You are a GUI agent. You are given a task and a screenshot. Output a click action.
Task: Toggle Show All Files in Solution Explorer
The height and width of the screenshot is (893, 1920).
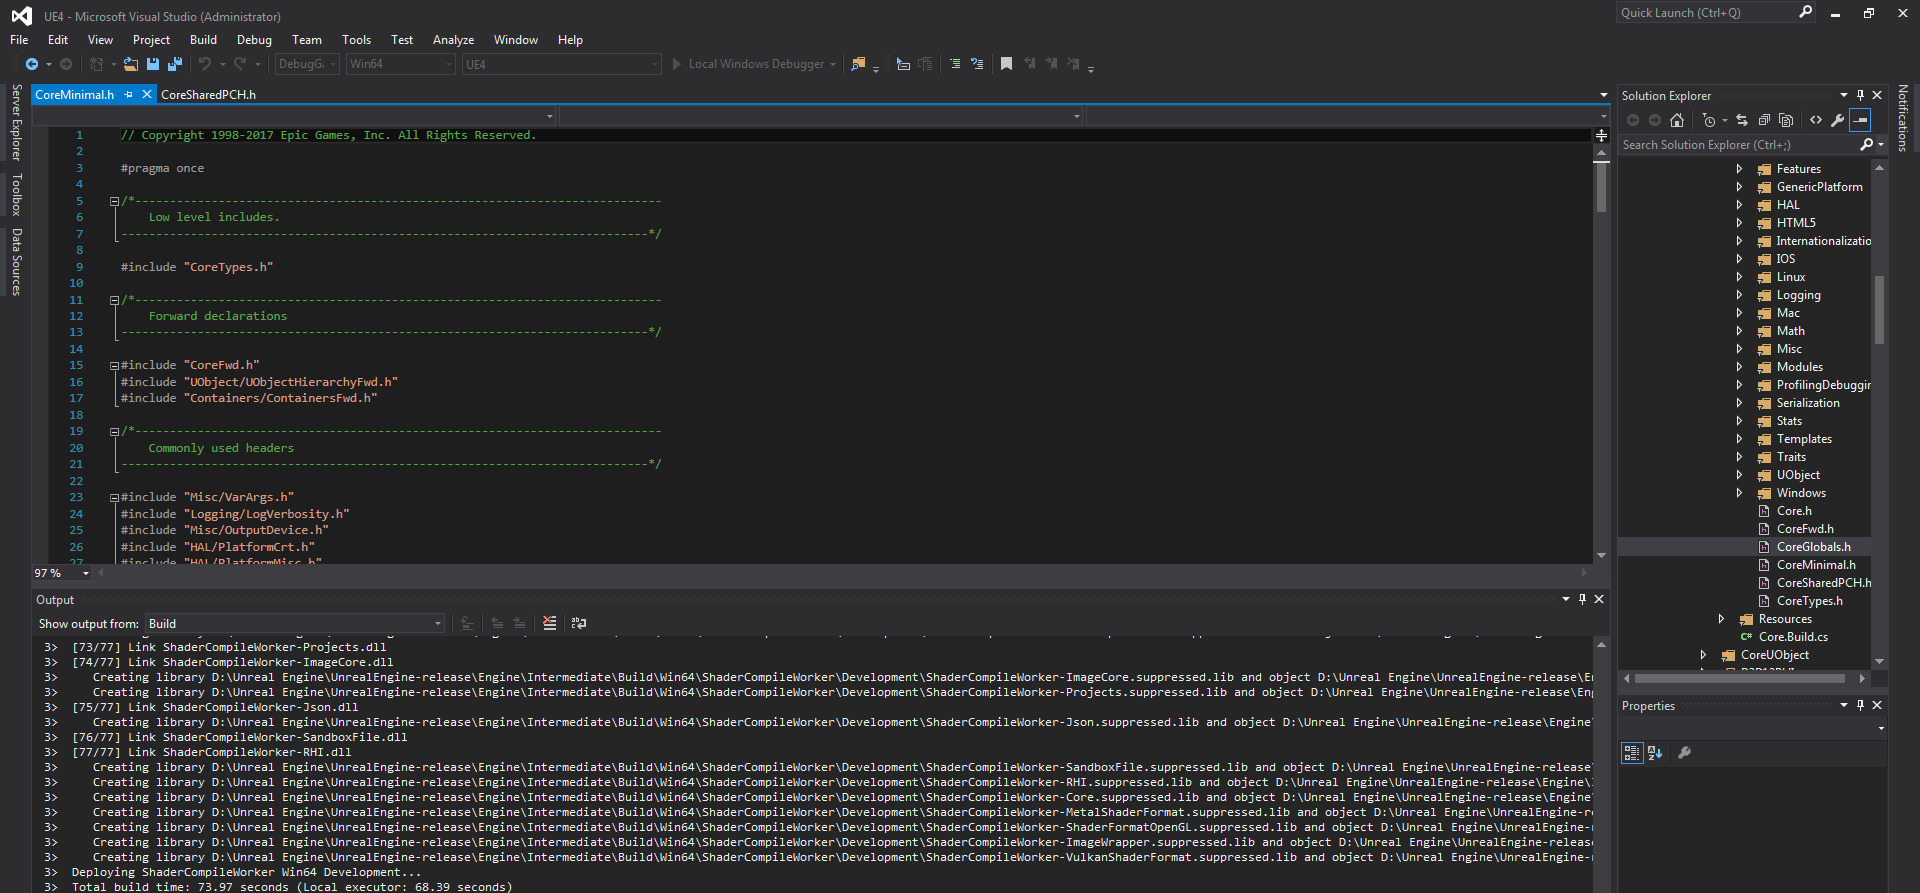[1786, 120]
